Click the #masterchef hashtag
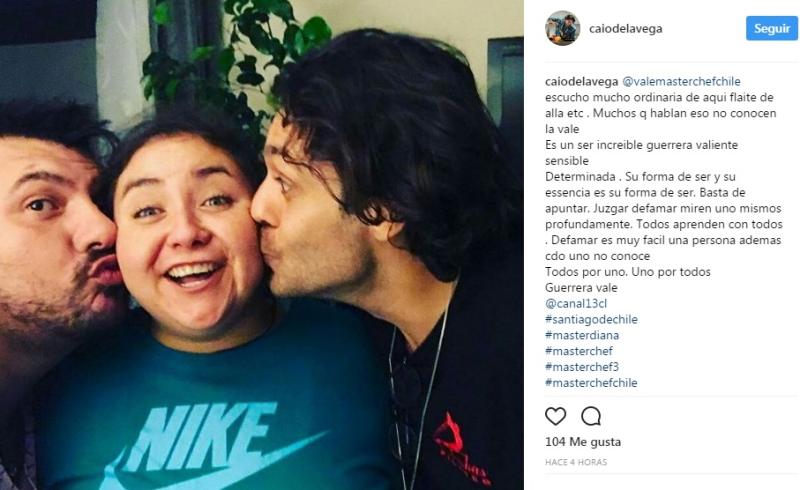The width and height of the screenshot is (800, 490). click(x=579, y=351)
